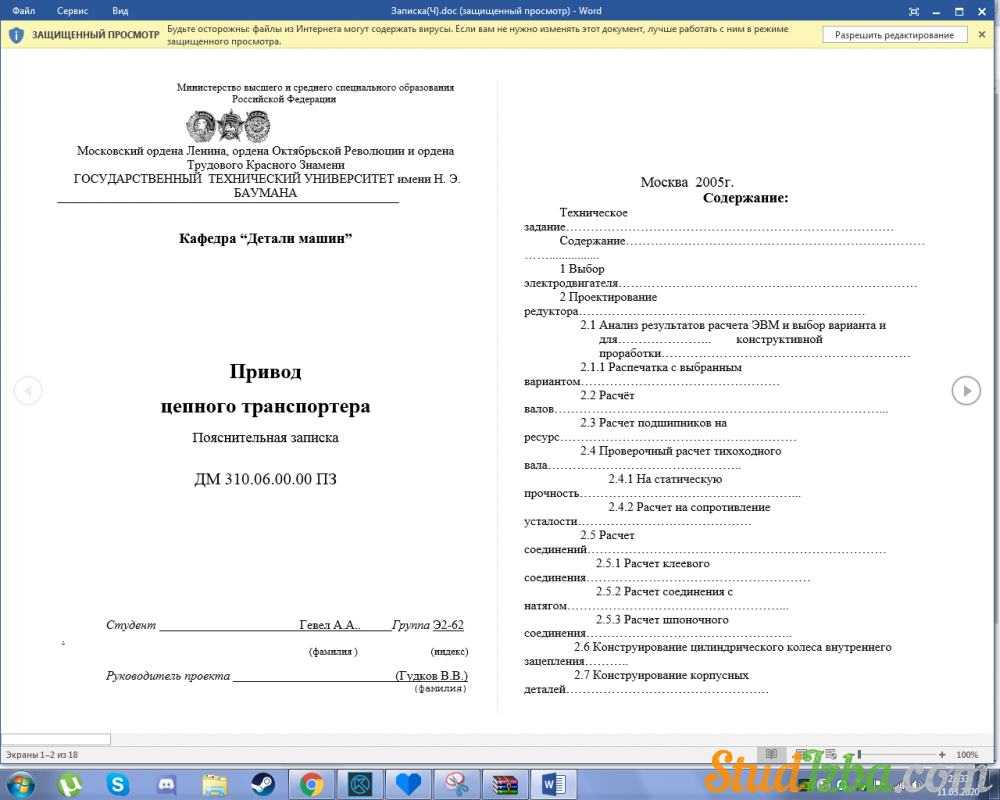Click the Кафедра "Детали машин" heading
The image size is (1000, 800).
(265, 239)
